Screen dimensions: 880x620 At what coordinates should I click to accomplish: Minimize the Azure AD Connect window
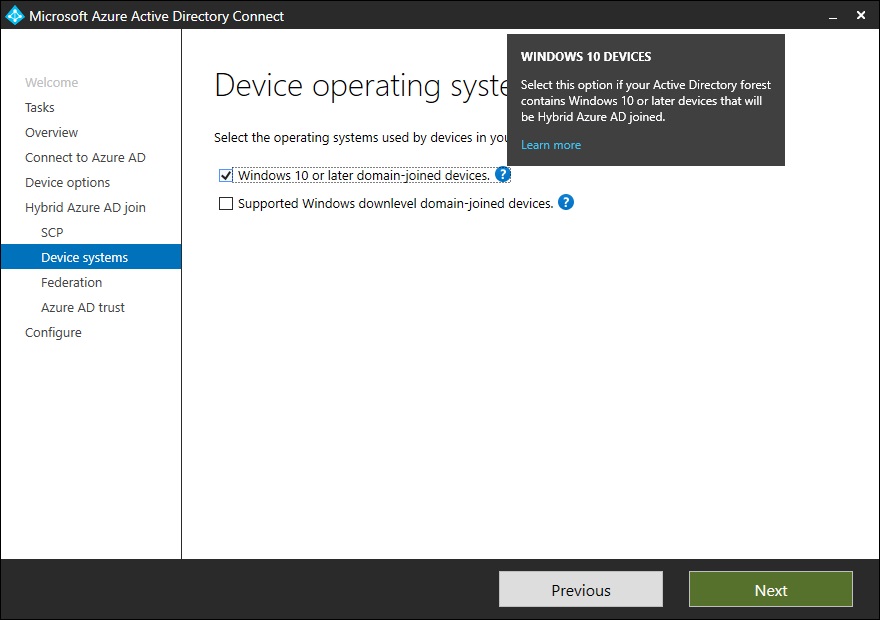[833, 16]
